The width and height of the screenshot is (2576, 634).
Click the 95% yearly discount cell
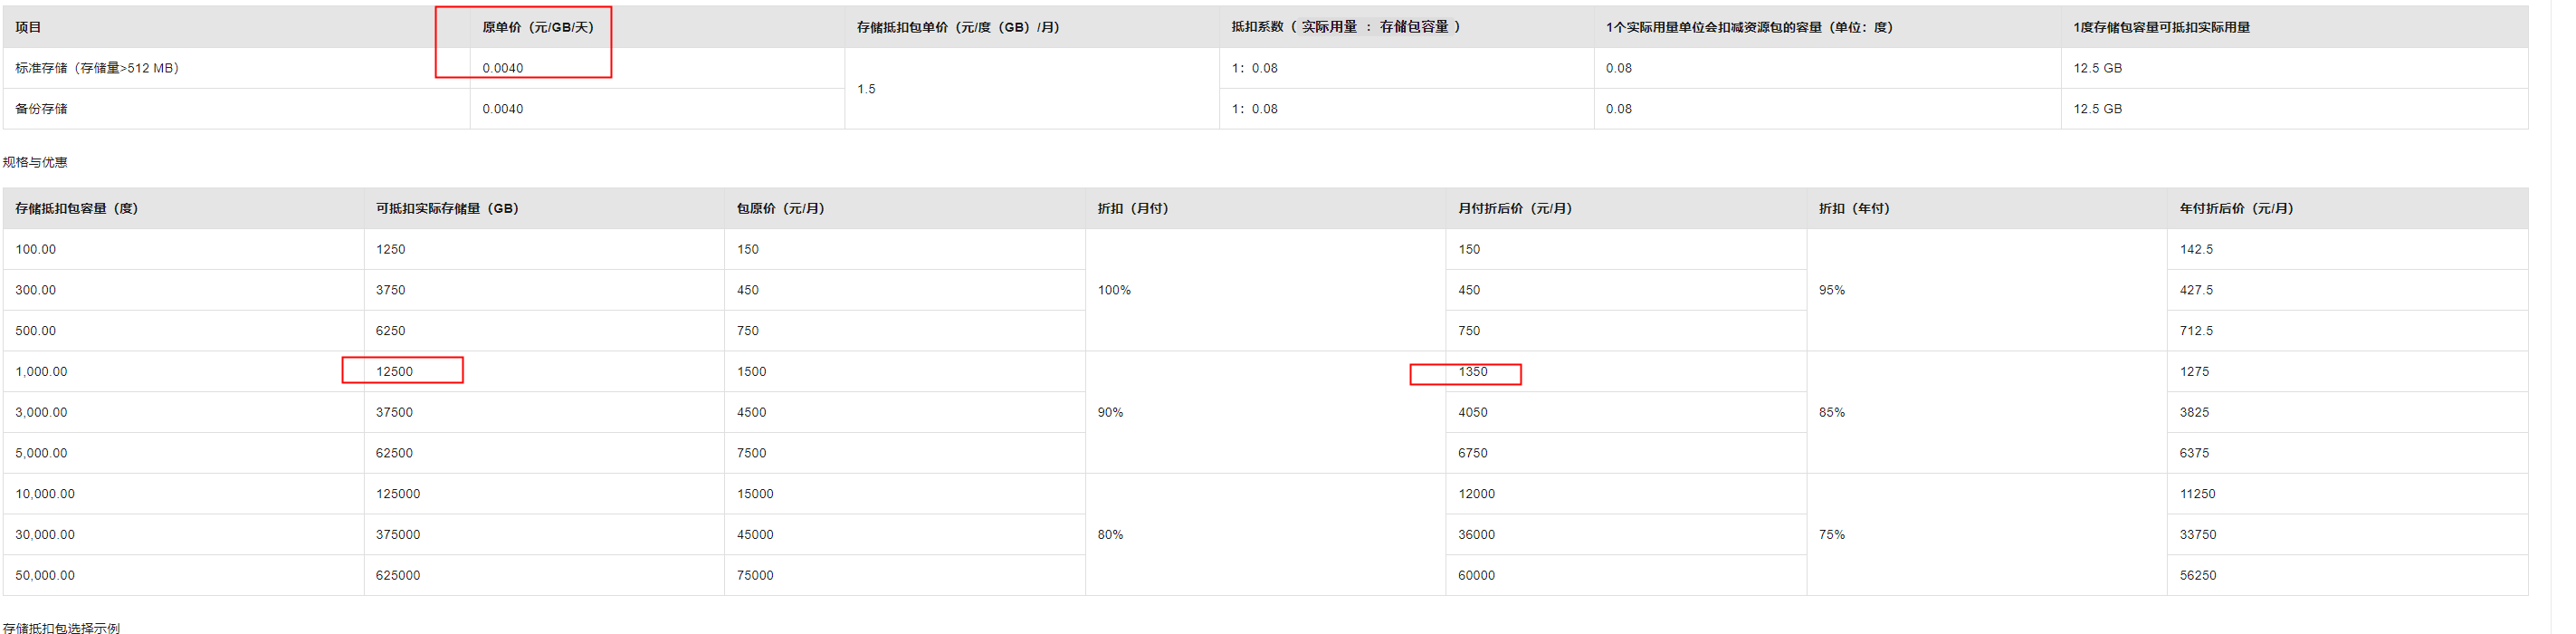[x=1831, y=290]
